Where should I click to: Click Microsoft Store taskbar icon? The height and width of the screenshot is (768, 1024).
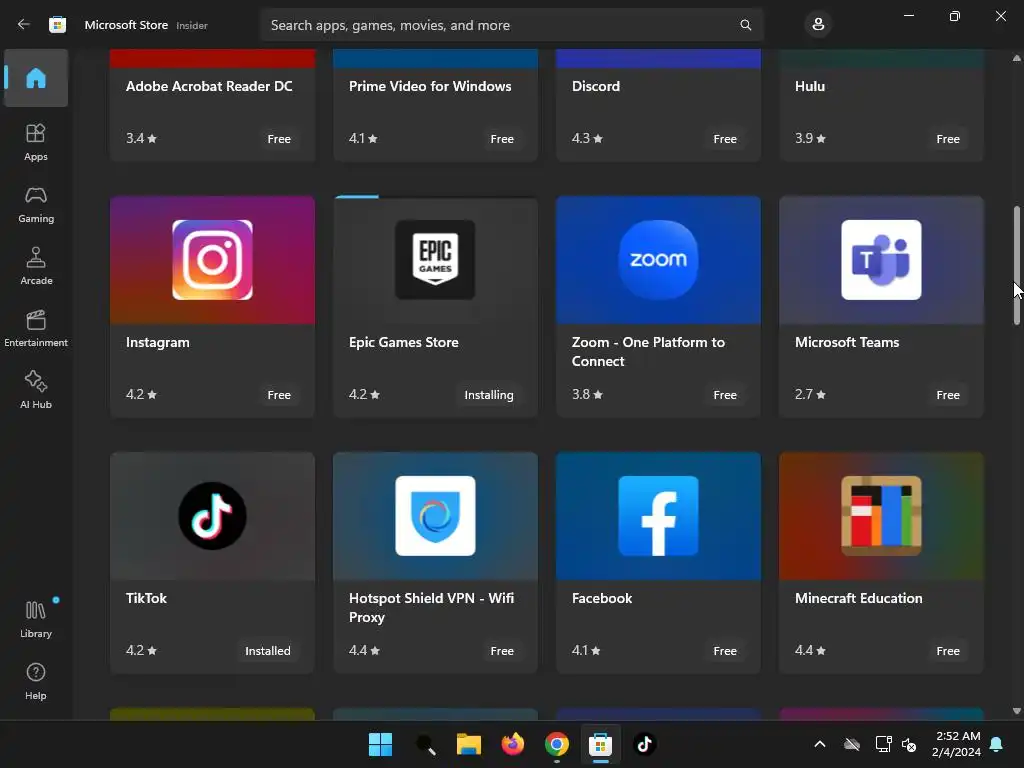[x=600, y=744]
